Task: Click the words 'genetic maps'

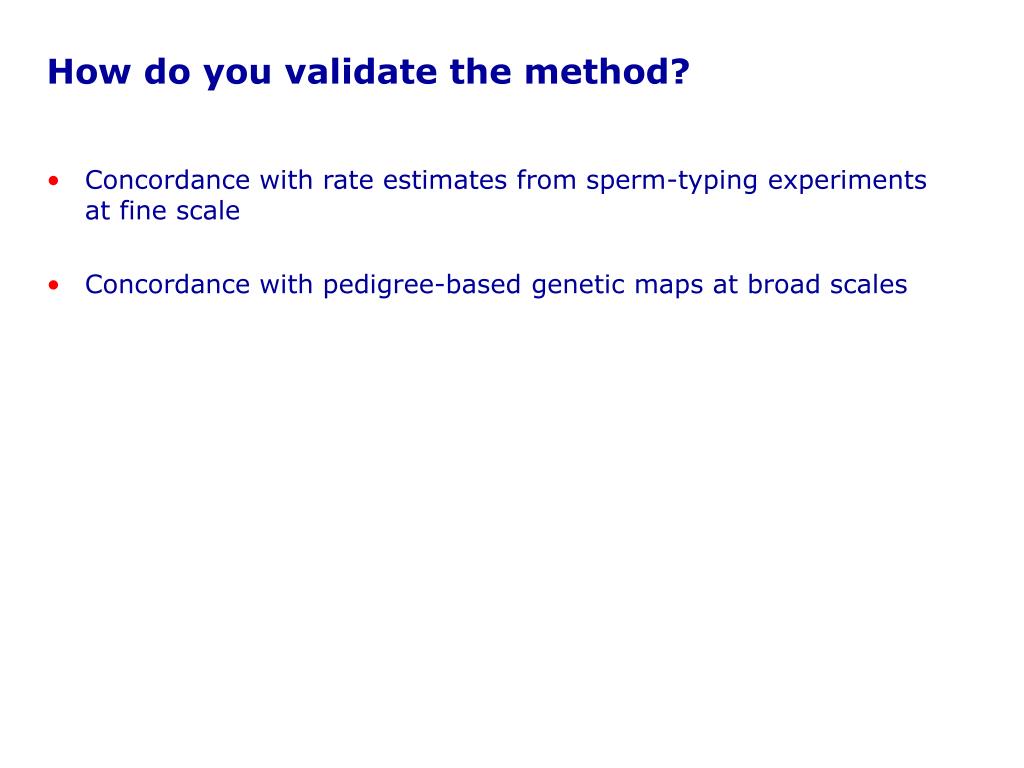Action: pos(617,285)
